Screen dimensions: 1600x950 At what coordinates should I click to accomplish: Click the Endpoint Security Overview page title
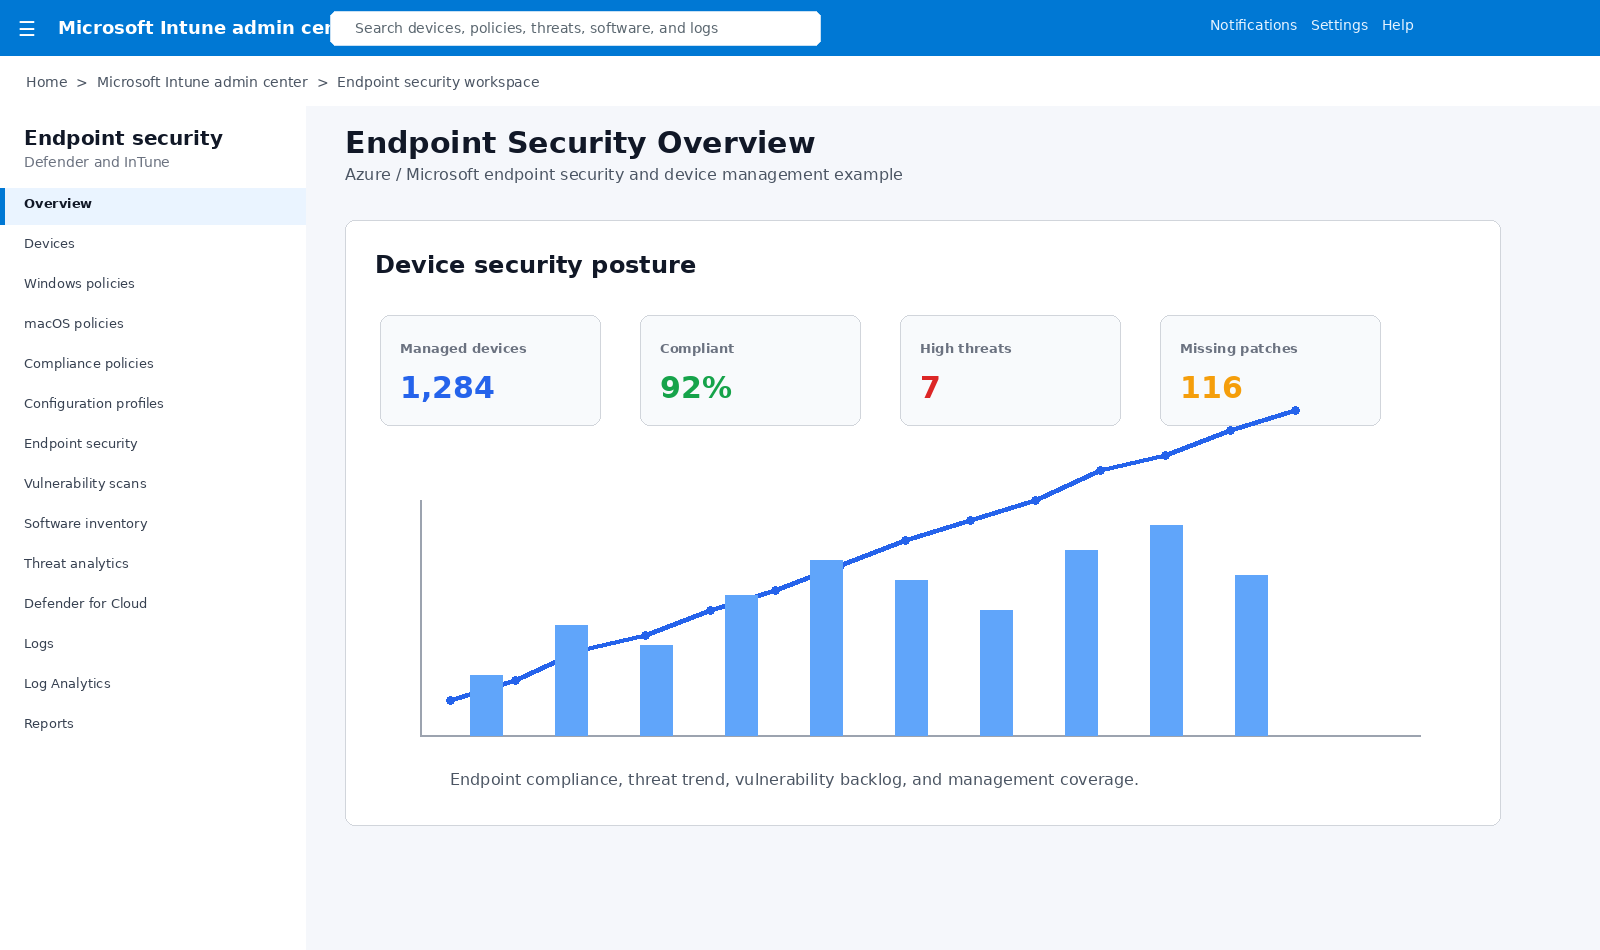(x=580, y=143)
